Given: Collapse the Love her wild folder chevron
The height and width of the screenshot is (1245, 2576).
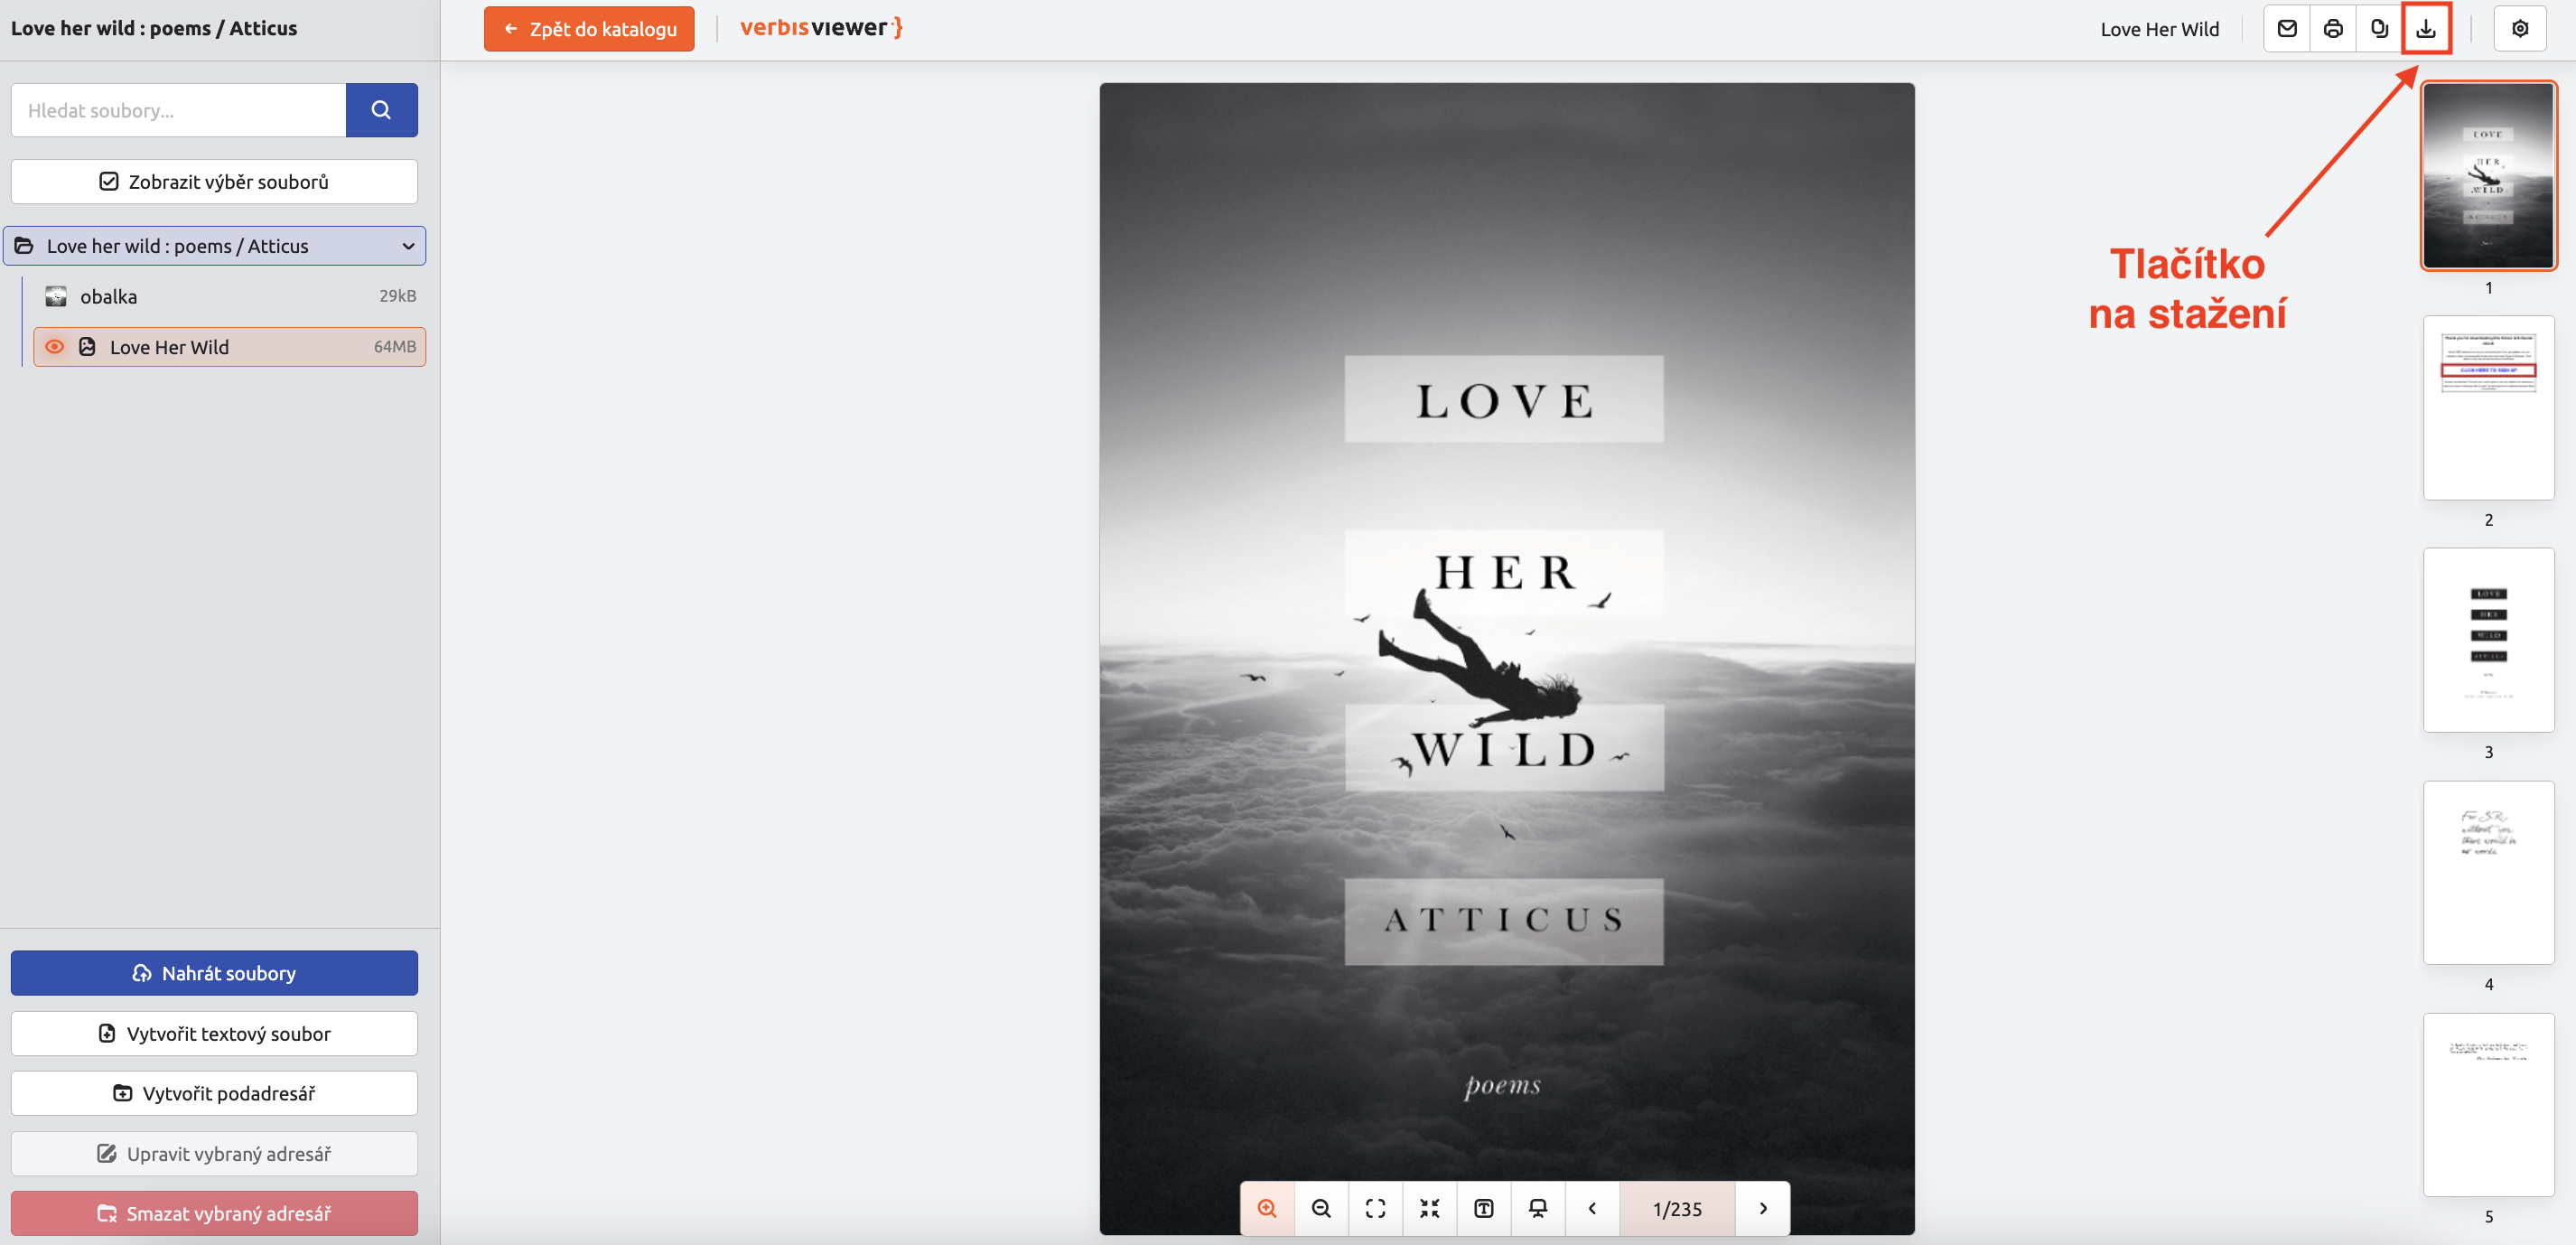Looking at the screenshot, I should [x=408, y=246].
